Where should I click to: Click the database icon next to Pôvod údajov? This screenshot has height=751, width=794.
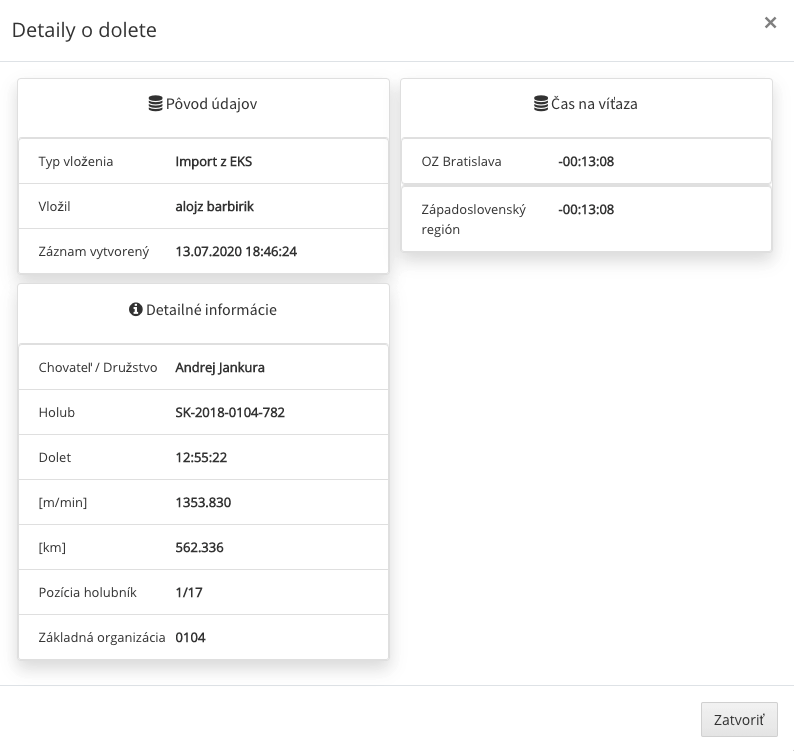tap(155, 103)
